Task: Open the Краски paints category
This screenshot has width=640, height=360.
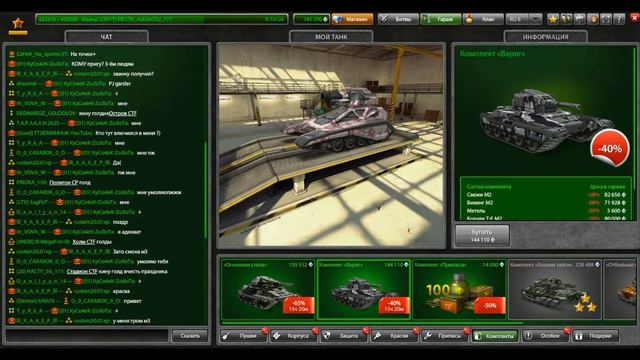Action: pos(394,336)
